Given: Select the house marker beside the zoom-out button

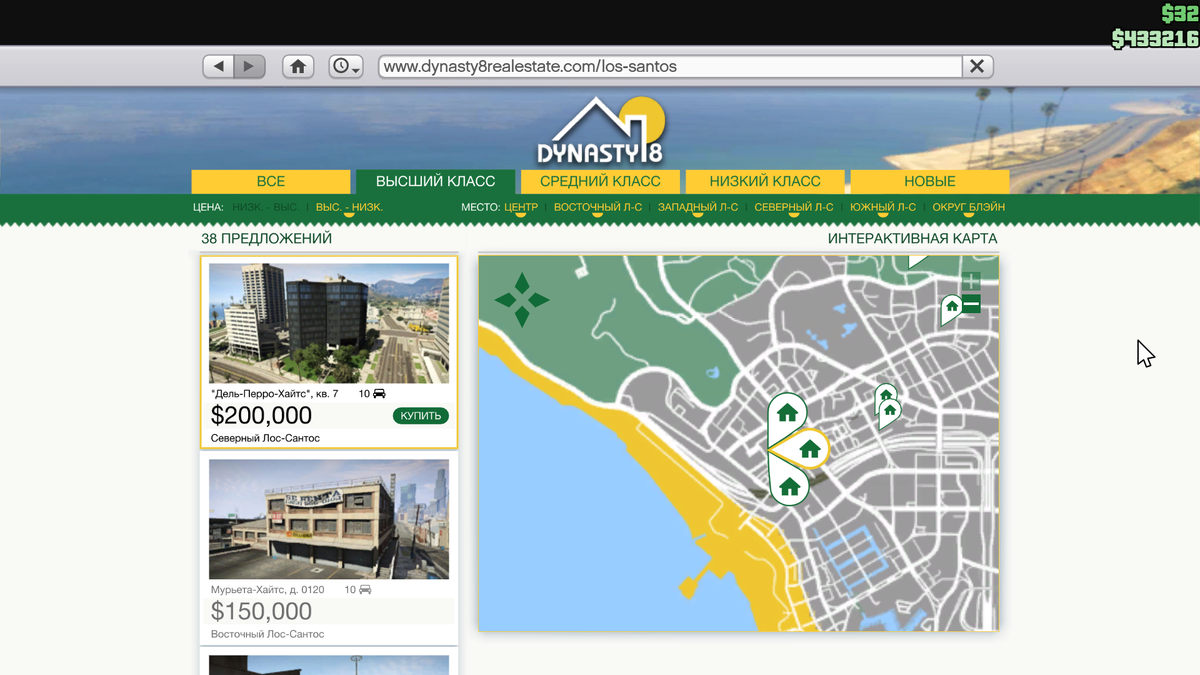Looking at the screenshot, I should (x=952, y=306).
